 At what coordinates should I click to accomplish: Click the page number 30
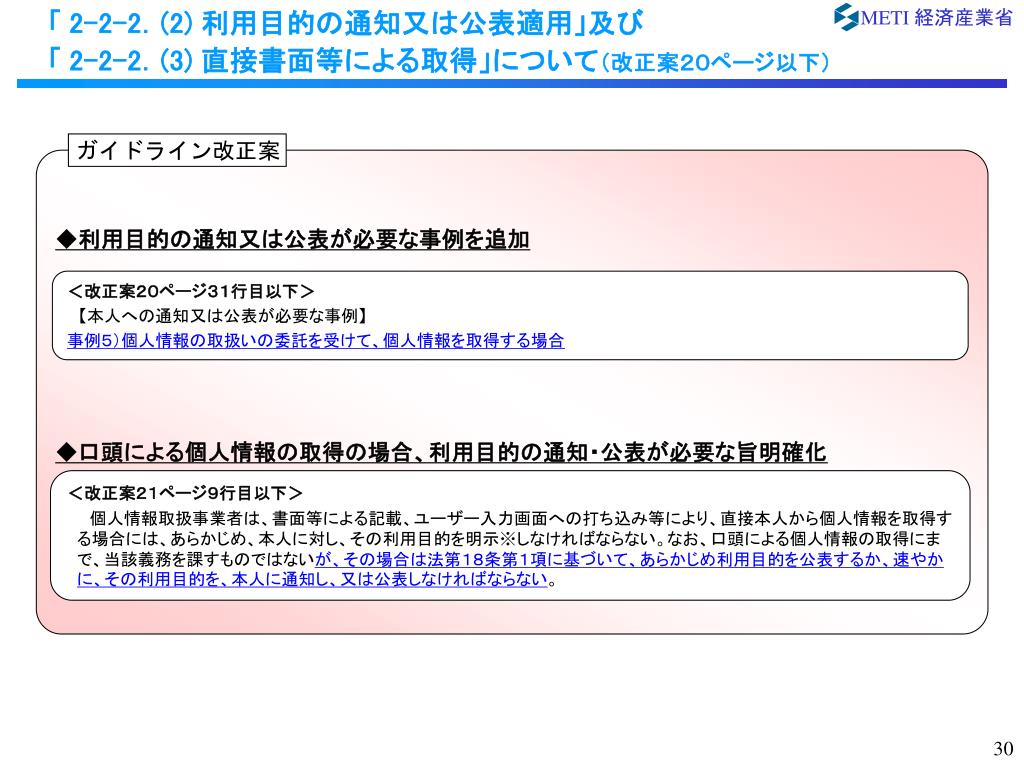1003,748
